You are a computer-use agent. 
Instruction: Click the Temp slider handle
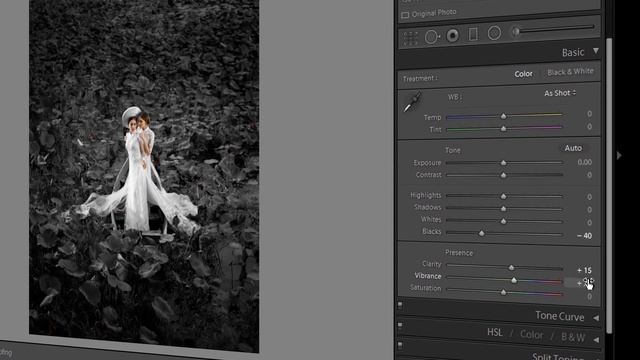[x=503, y=116]
